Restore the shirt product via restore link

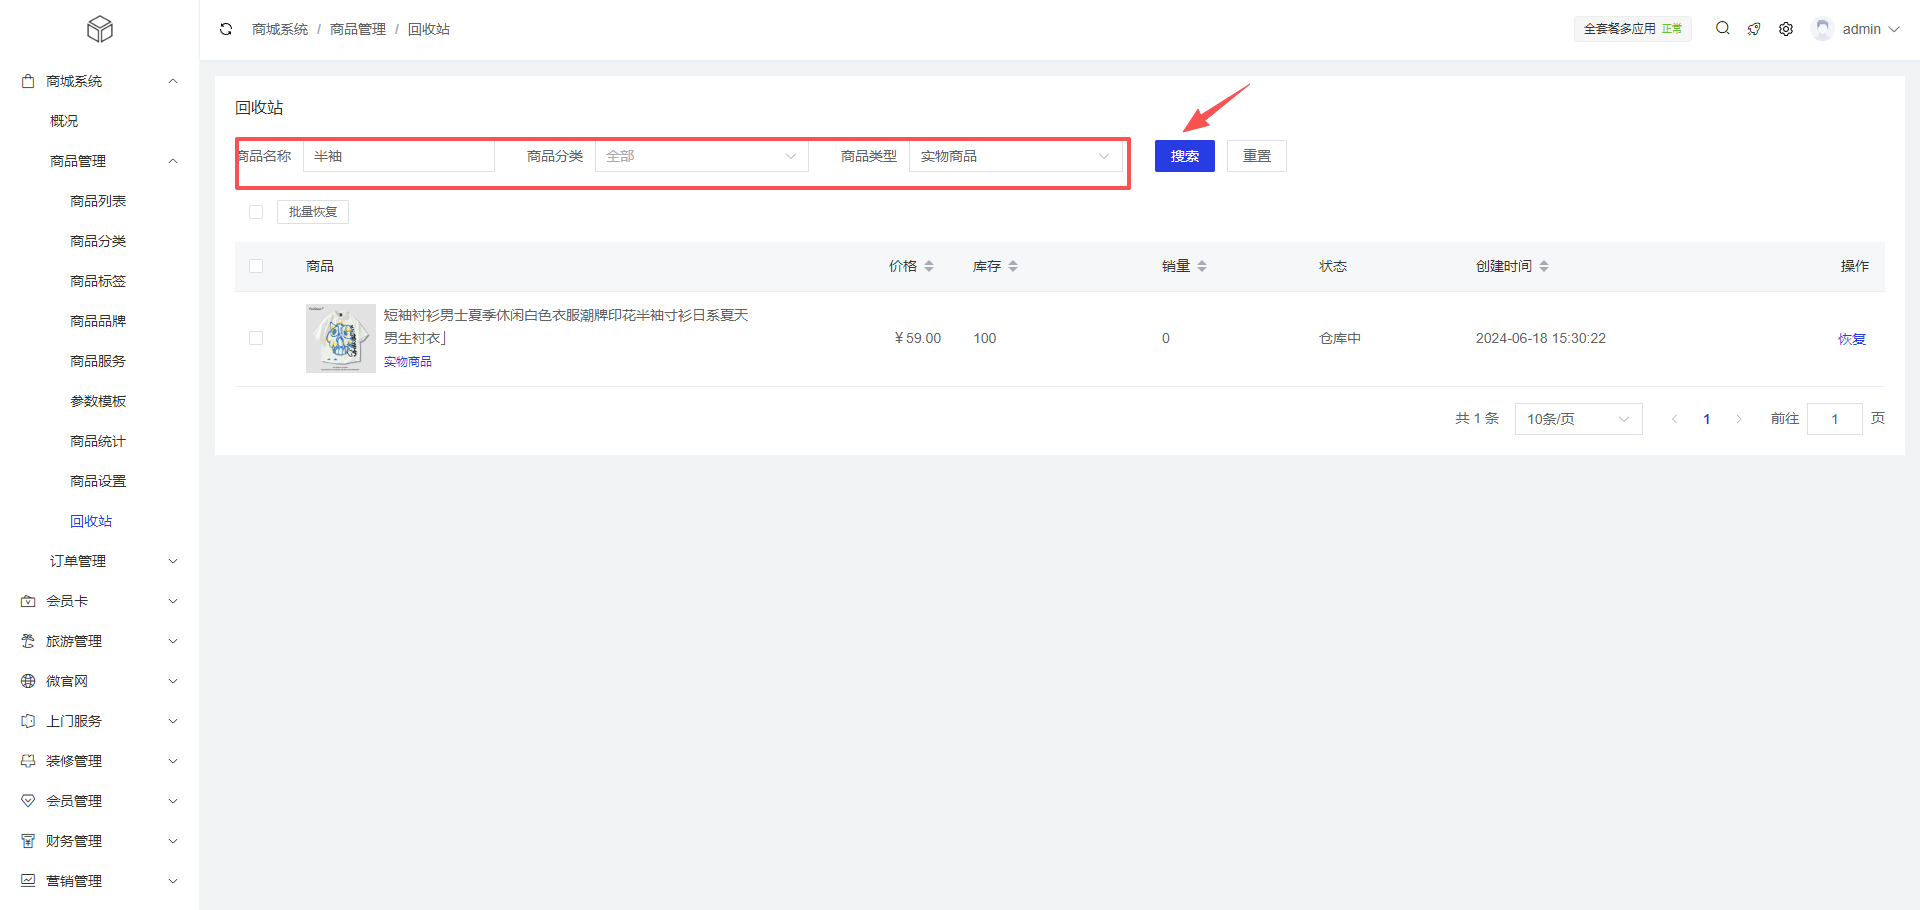pos(1851,339)
